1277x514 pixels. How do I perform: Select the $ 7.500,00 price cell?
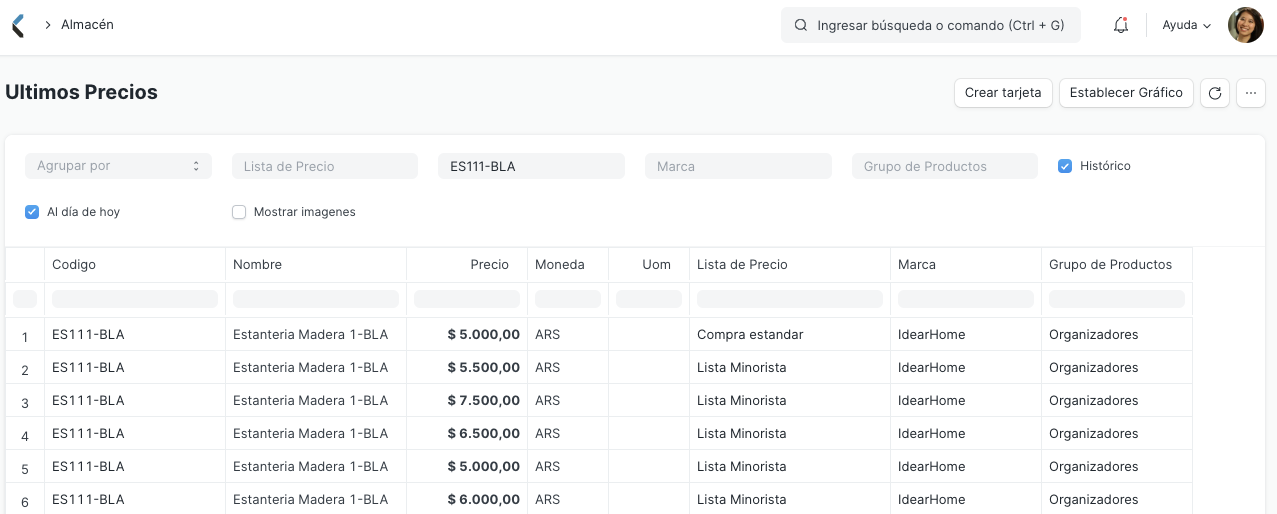coord(467,400)
